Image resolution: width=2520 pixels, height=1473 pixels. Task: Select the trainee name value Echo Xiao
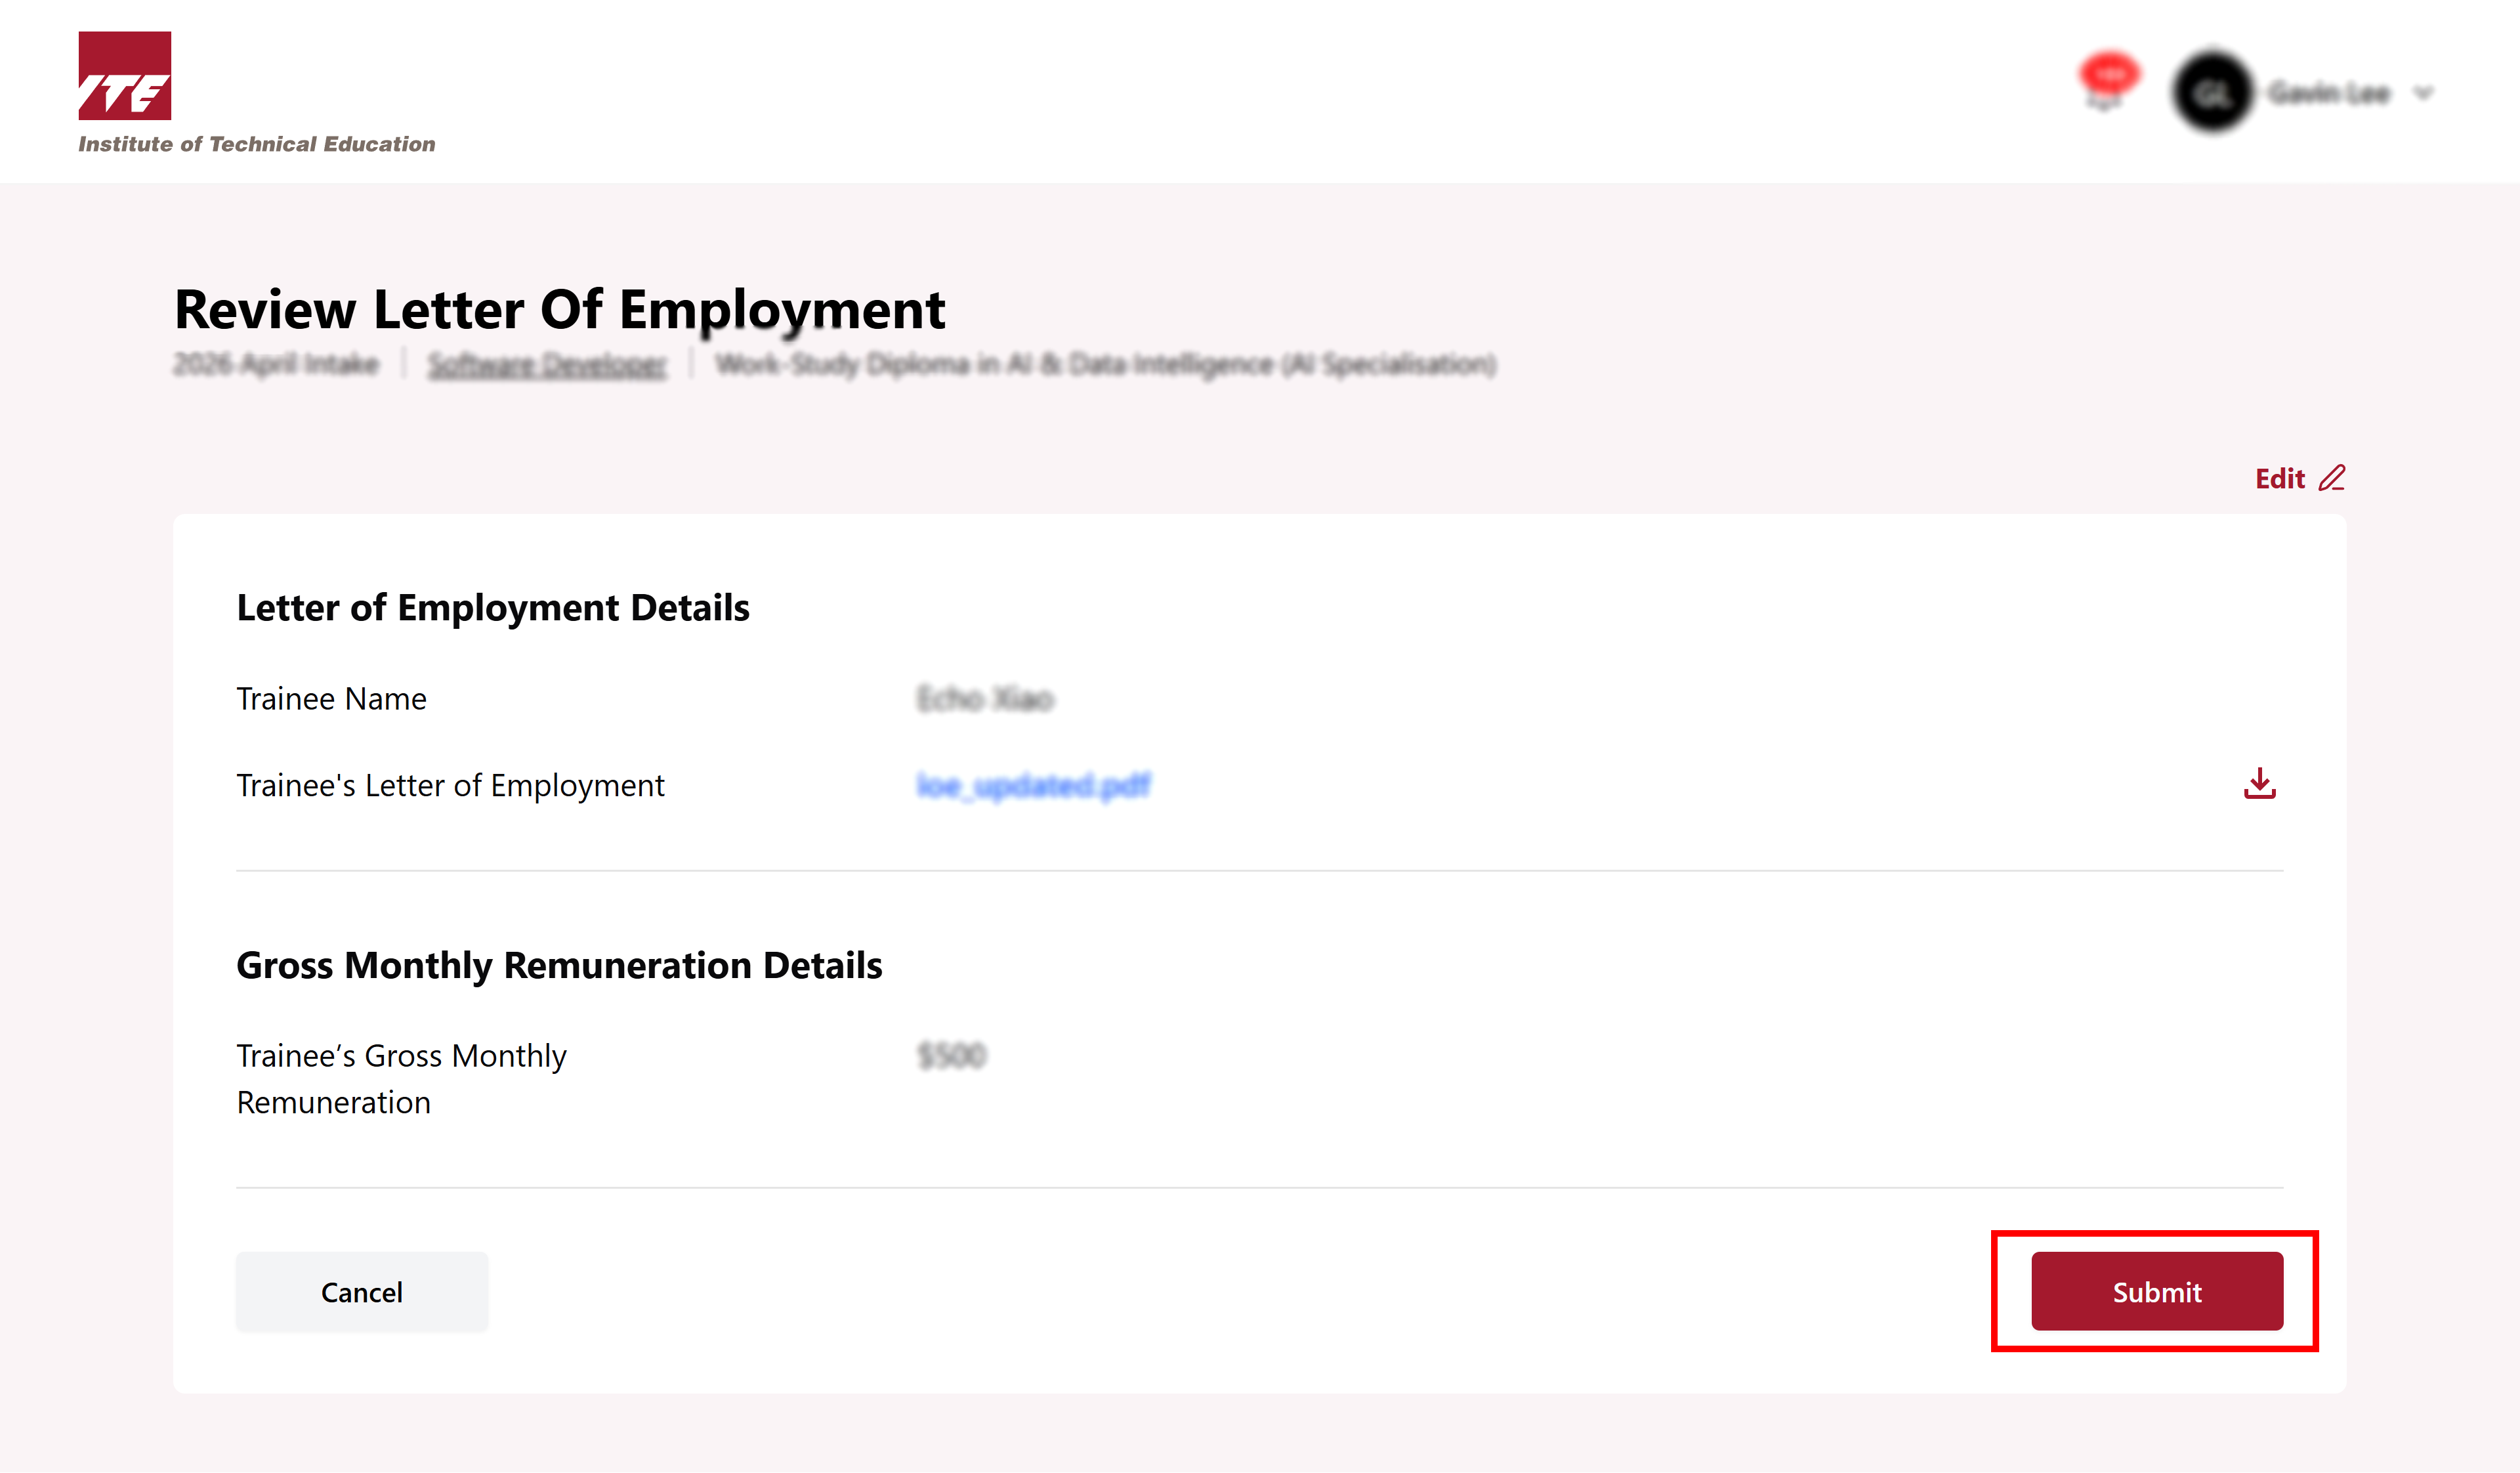point(985,699)
